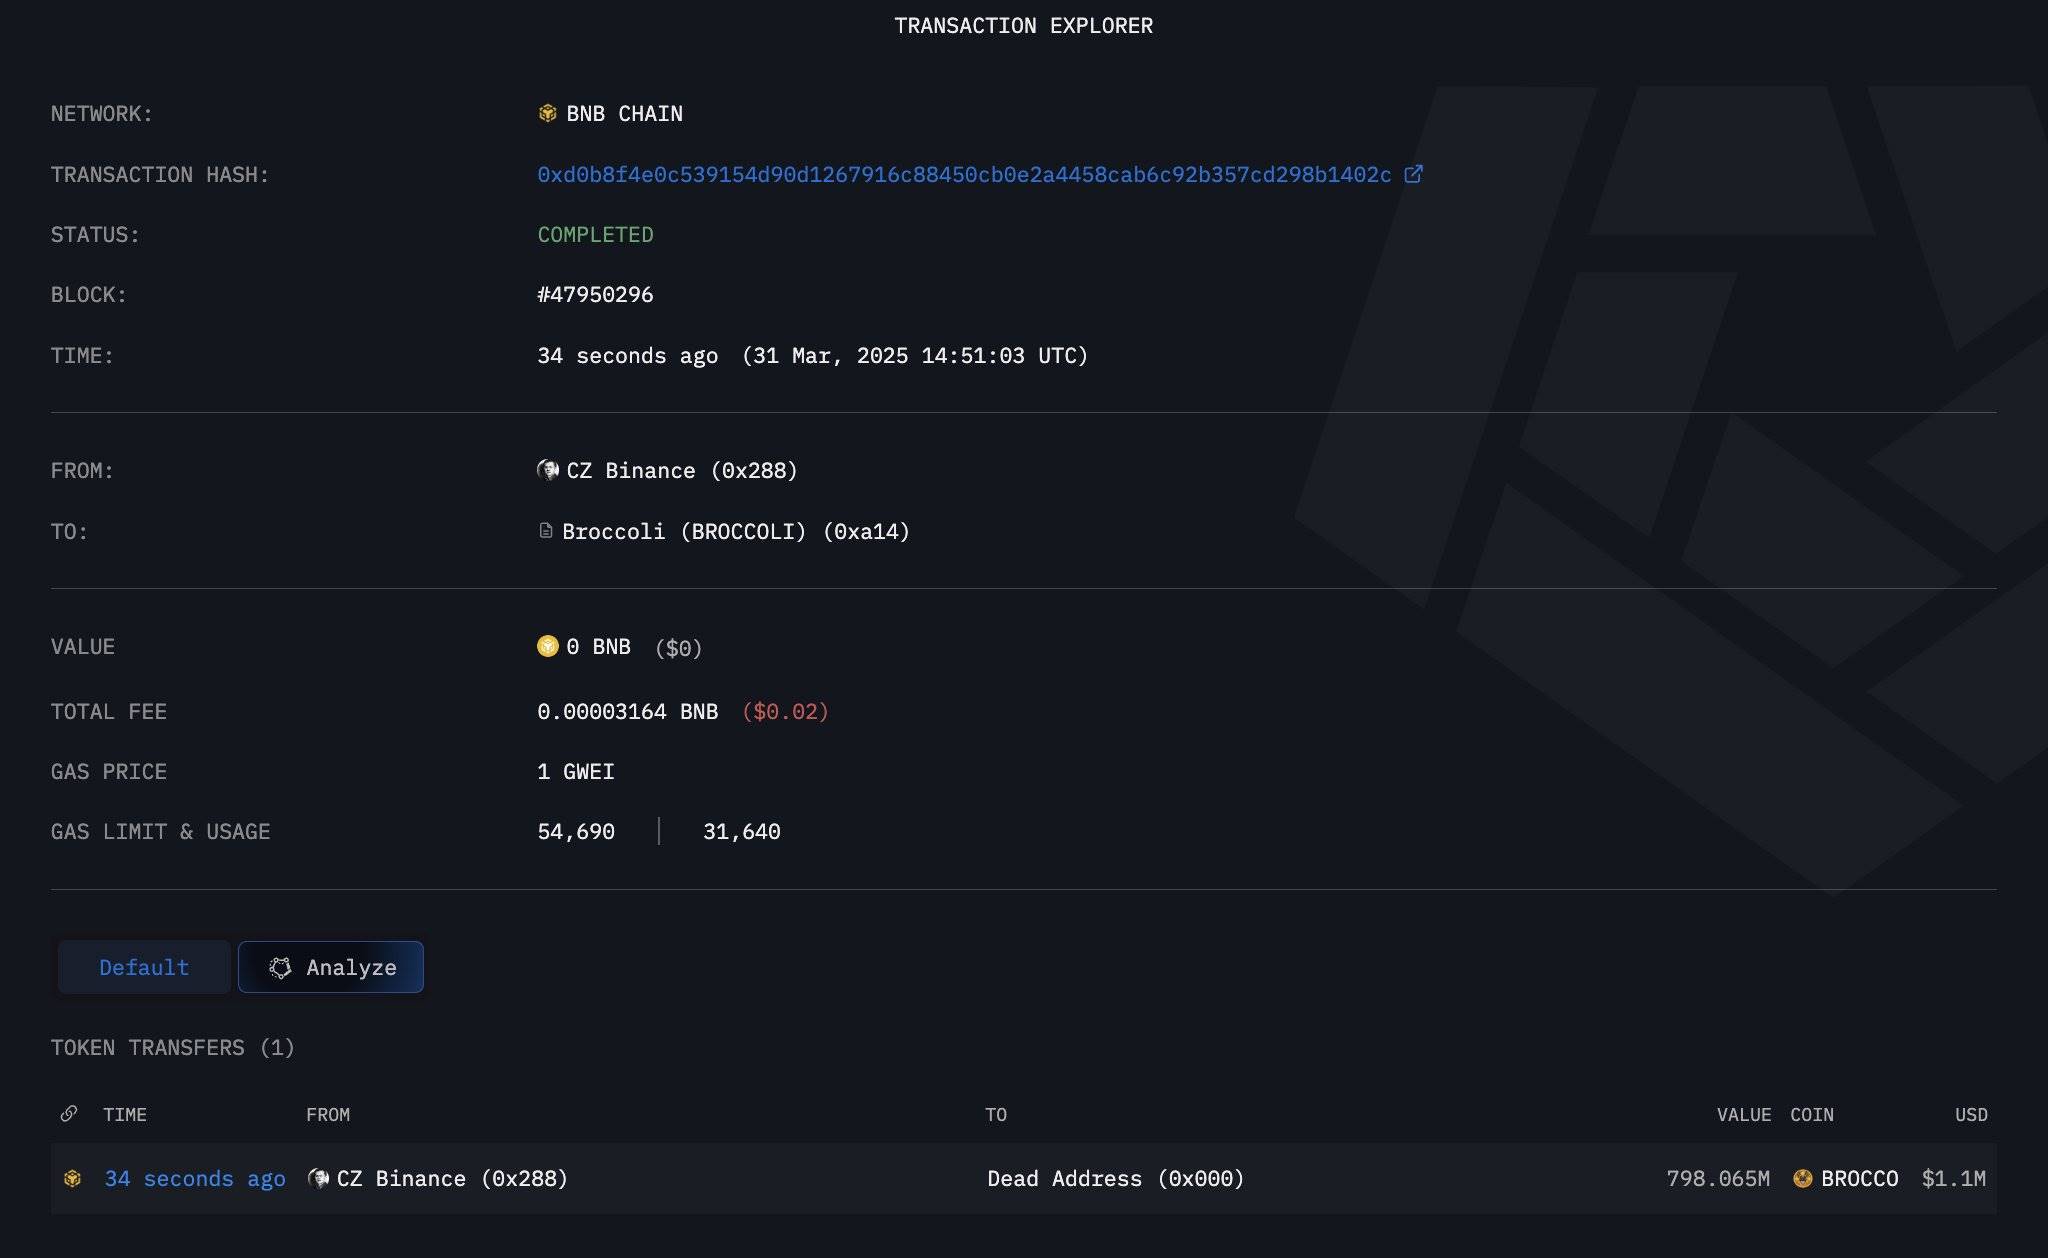Click total fee '0.00003164 BNB'
The width and height of the screenshot is (2048, 1258).
pos(627,711)
